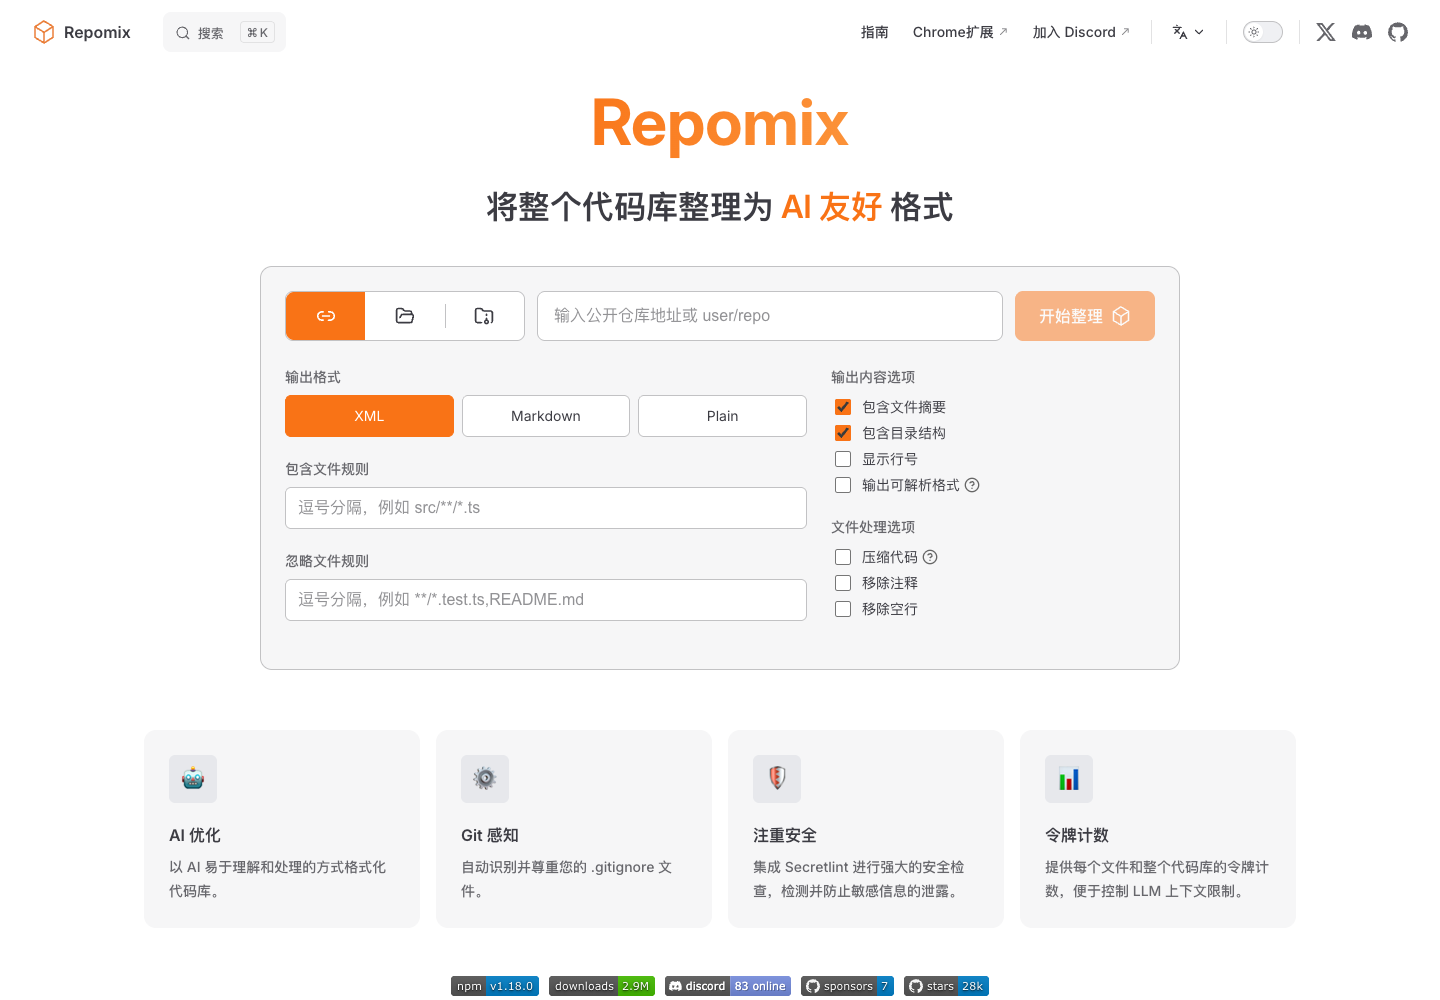The image size is (1440, 1000).
Task: Open the 加入 Discord link
Action: 1081,32
